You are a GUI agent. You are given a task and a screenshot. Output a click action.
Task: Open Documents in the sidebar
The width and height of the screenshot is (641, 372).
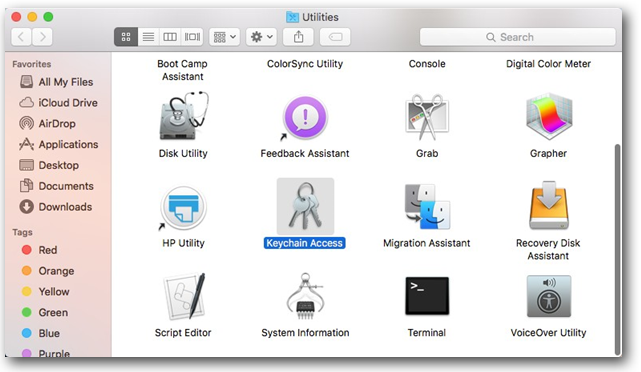[x=57, y=186]
